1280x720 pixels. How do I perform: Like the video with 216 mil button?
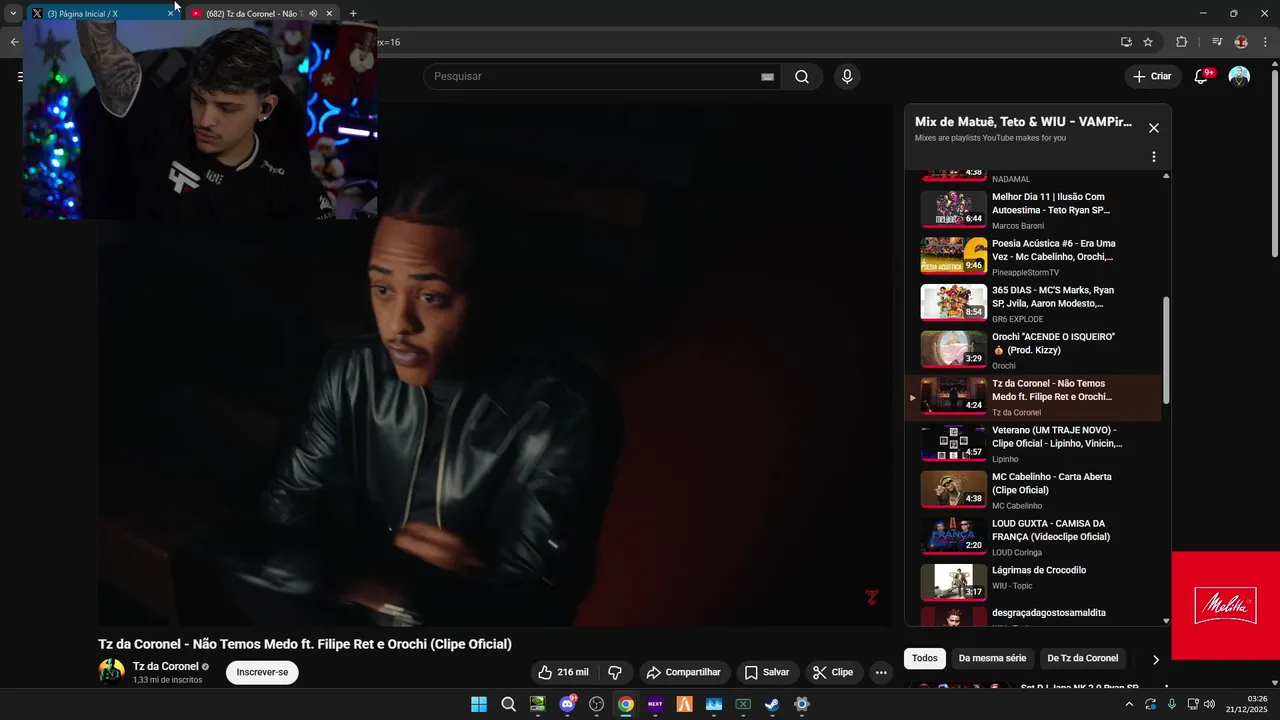click(563, 672)
